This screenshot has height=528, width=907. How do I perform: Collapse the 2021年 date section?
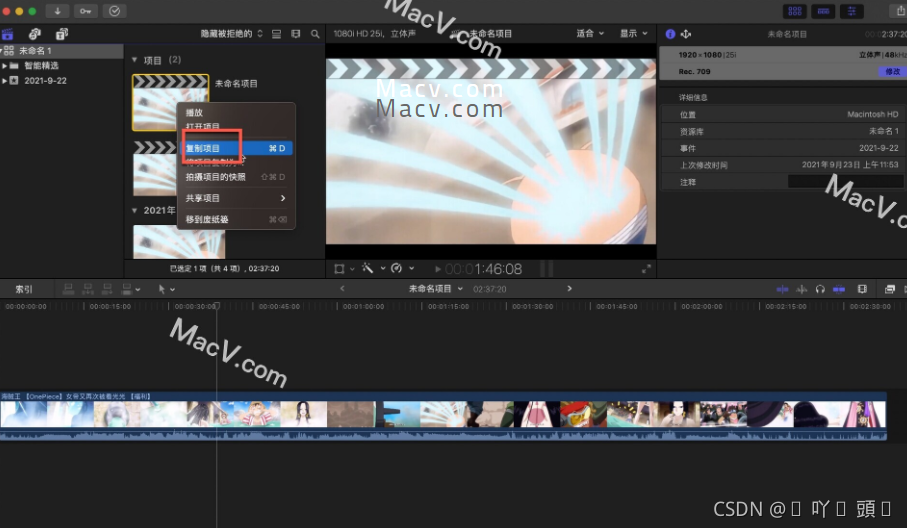pyautogui.click(x=134, y=211)
